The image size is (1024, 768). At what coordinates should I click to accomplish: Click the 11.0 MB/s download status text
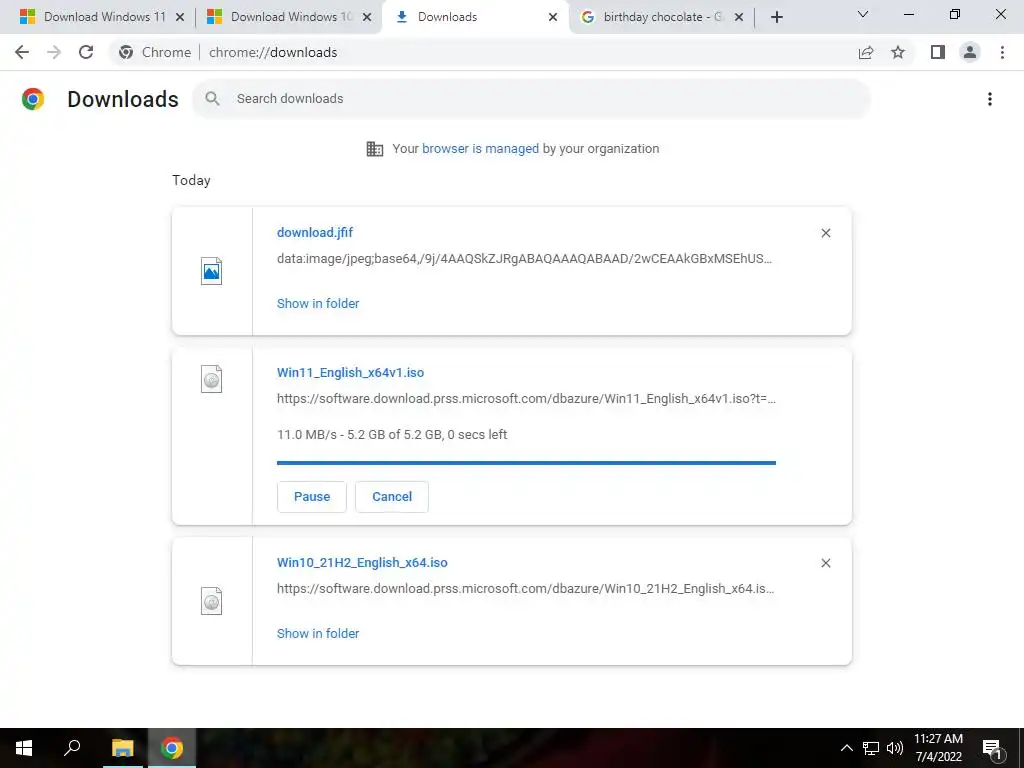pos(392,434)
